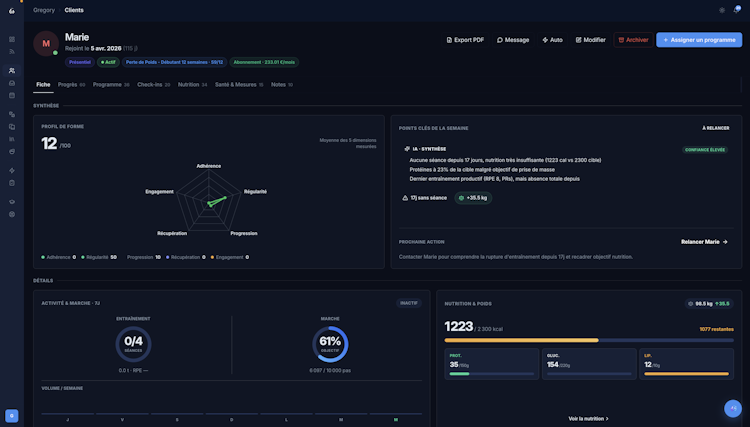Click the calorie progress bar under 1223

coord(589,340)
